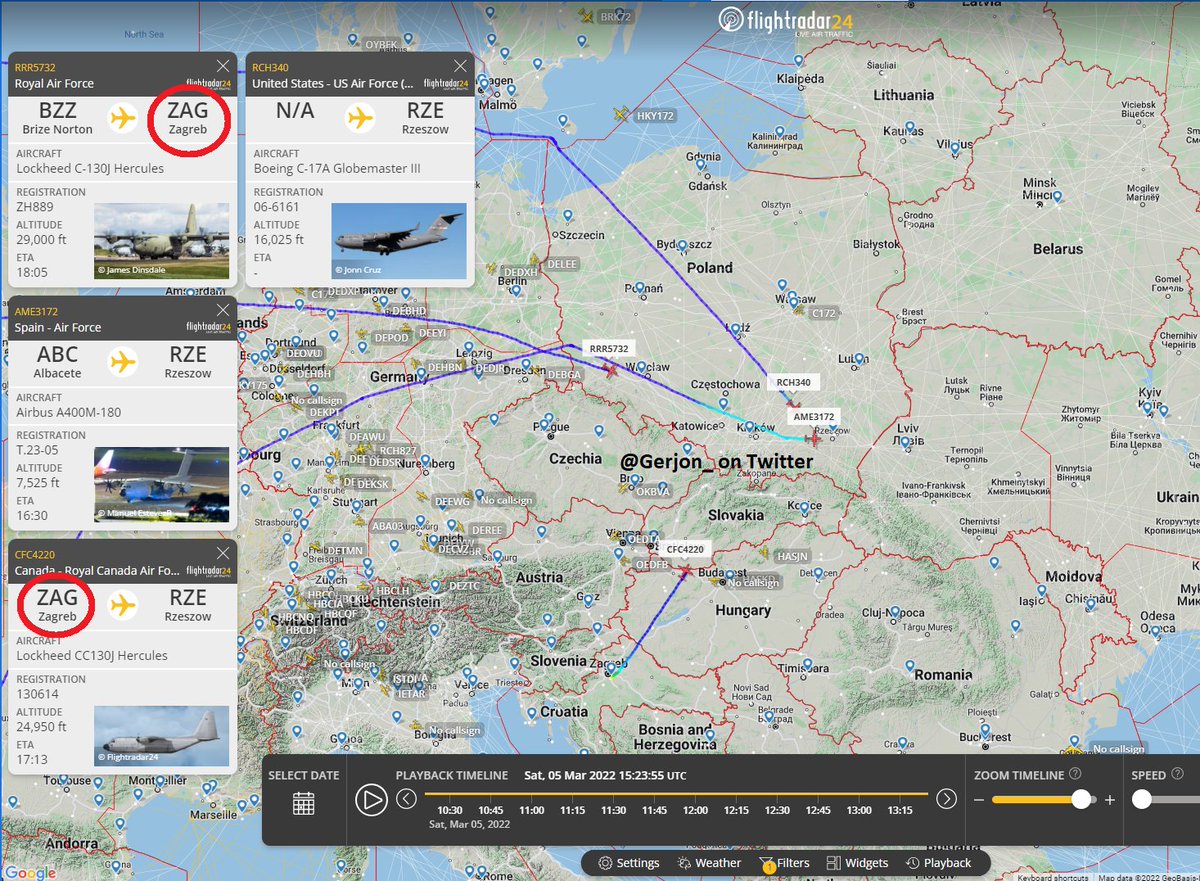
Task: Open Weather in bottom toolbar
Action: click(709, 863)
